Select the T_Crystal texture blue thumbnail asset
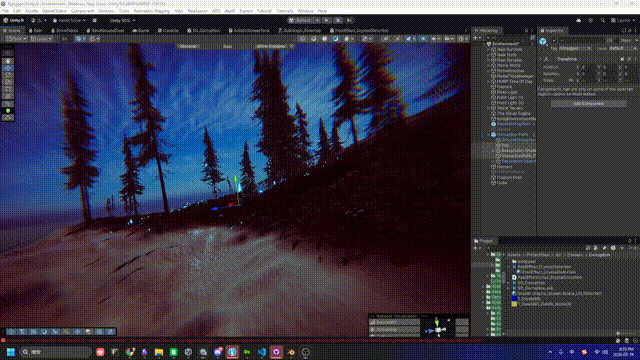Image resolution: width=640 pixels, height=360 pixels. 514,299
